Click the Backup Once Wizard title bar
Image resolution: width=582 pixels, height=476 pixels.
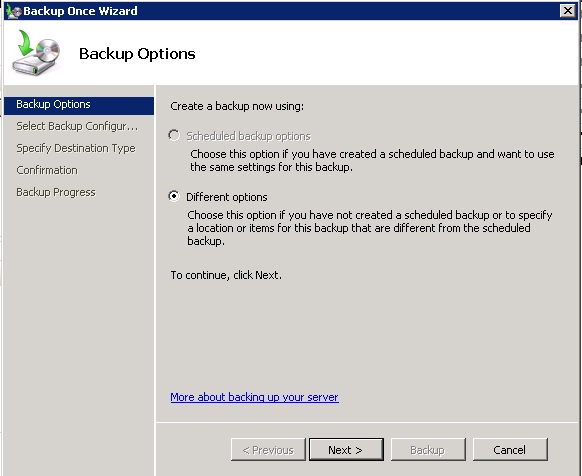click(x=291, y=11)
